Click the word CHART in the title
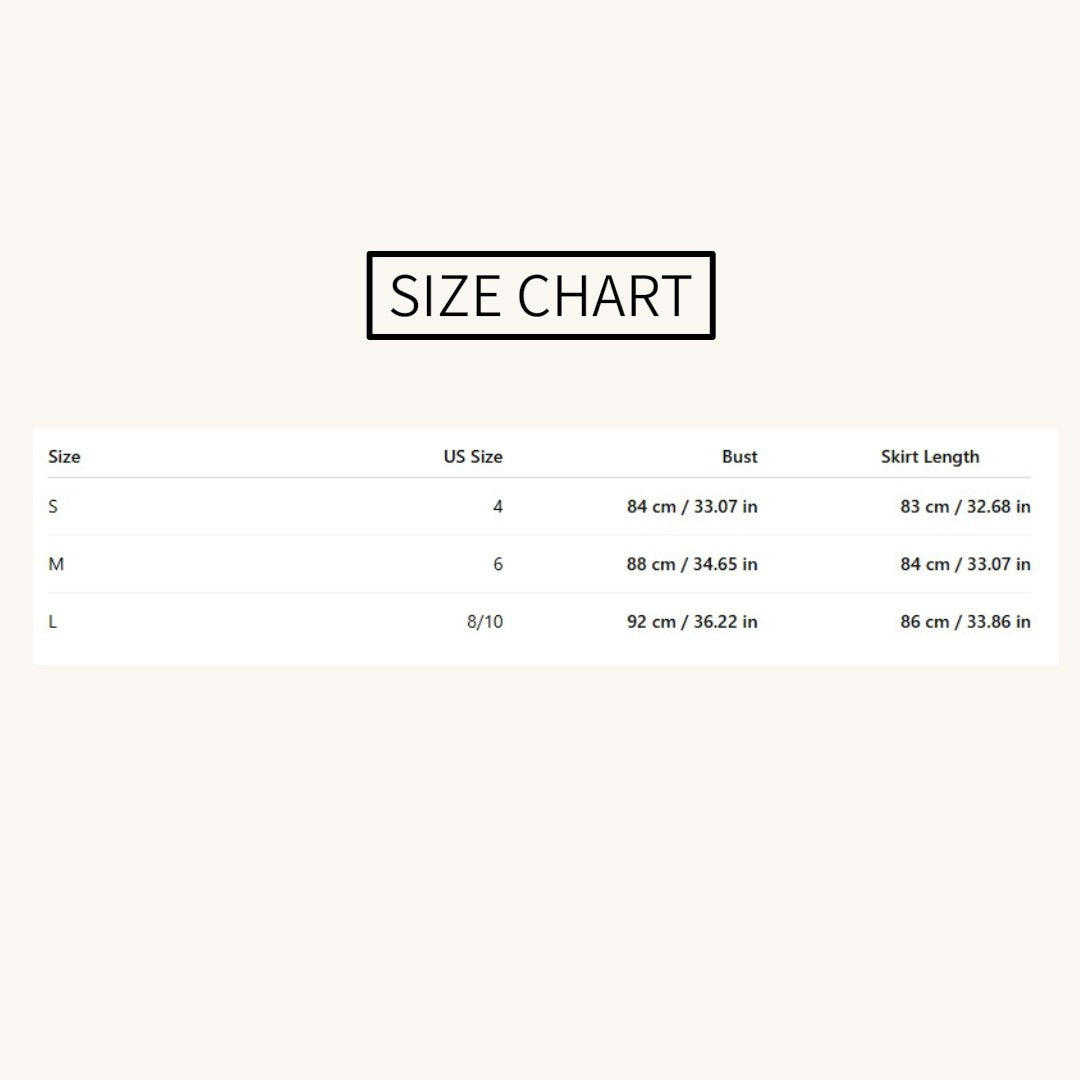The width and height of the screenshot is (1080, 1080). coord(604,295)
